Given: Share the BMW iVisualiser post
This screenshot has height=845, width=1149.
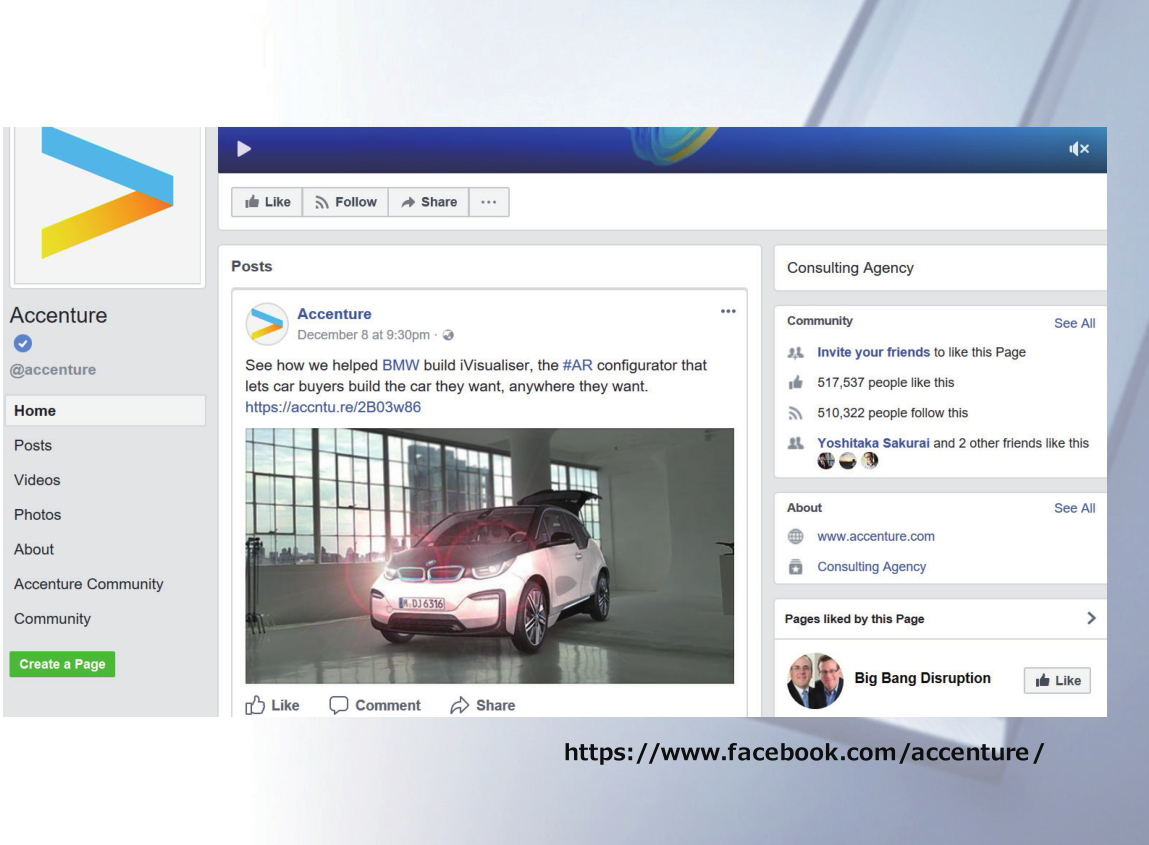Looking at the screenshot, I should (481, 705).
